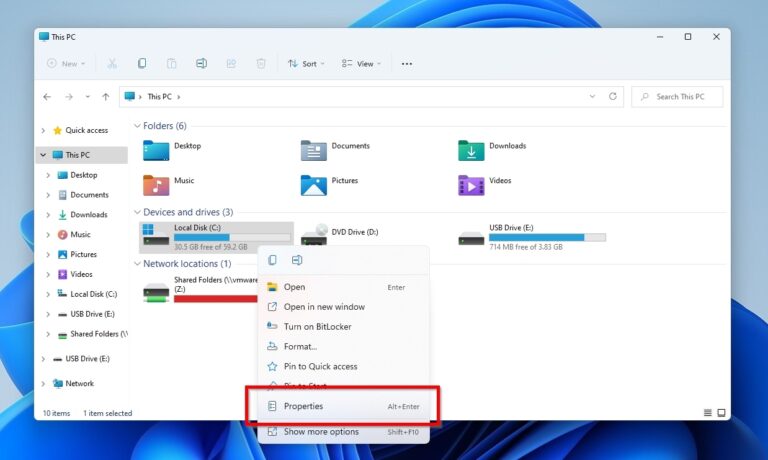
Task: Choose Open in new window
Action: pyautogui.click(x=343, y=307)
